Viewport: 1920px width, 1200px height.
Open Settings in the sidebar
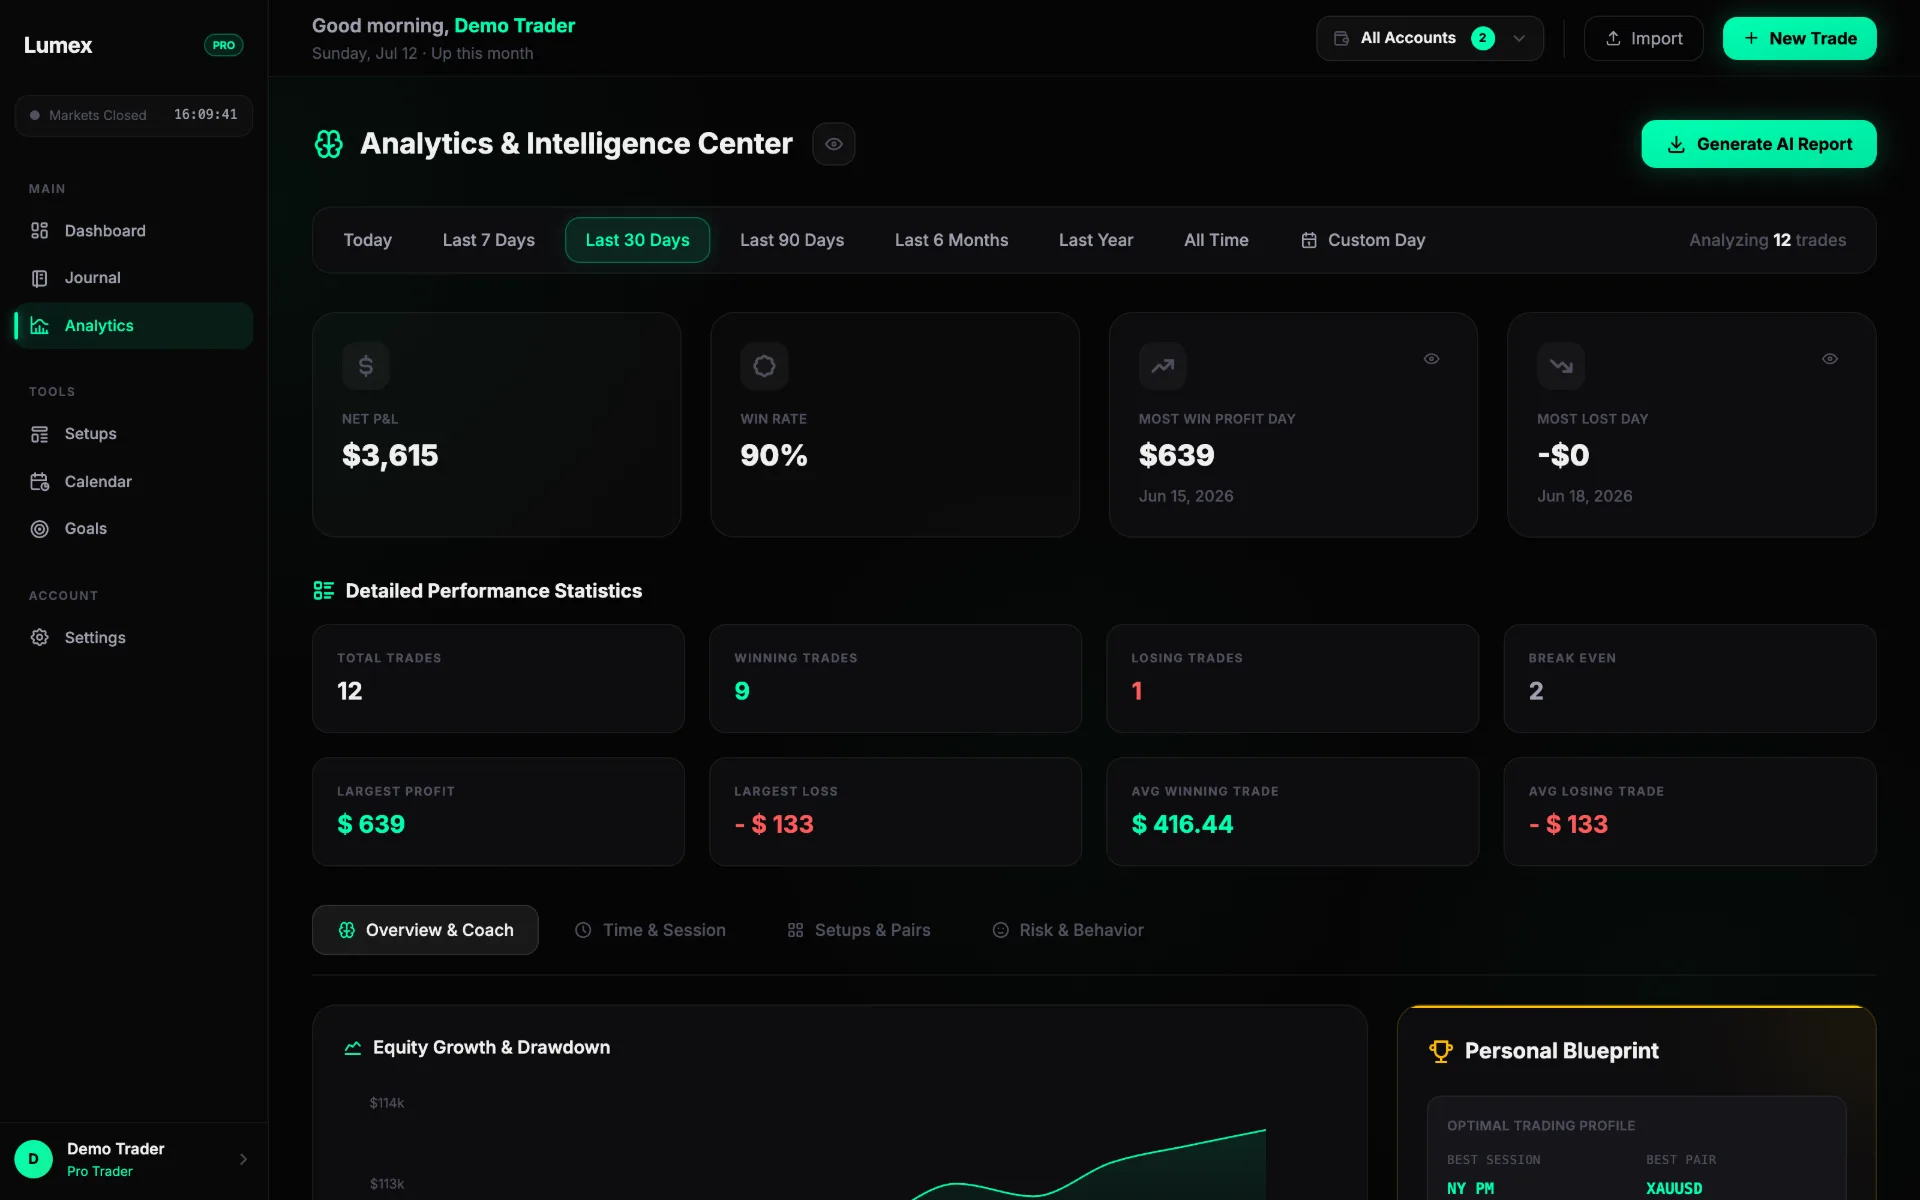[x=133, y=638]
